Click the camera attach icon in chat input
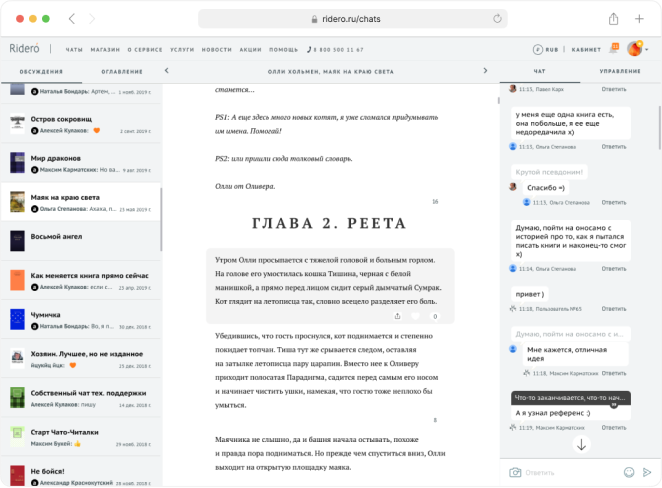The image size is (662, 488). (x=515, y=472)
